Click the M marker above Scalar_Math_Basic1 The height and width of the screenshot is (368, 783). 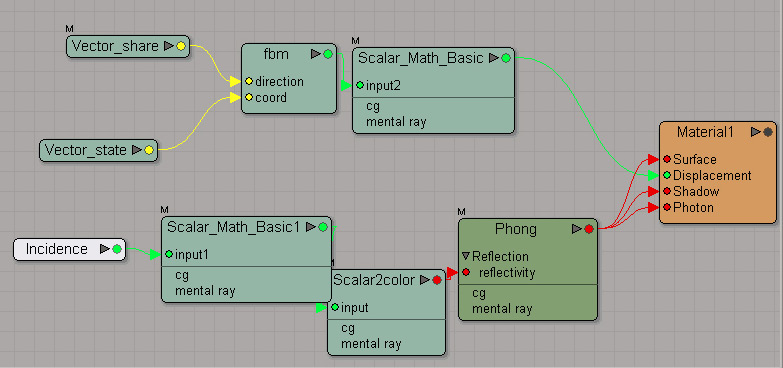[165, 209]
